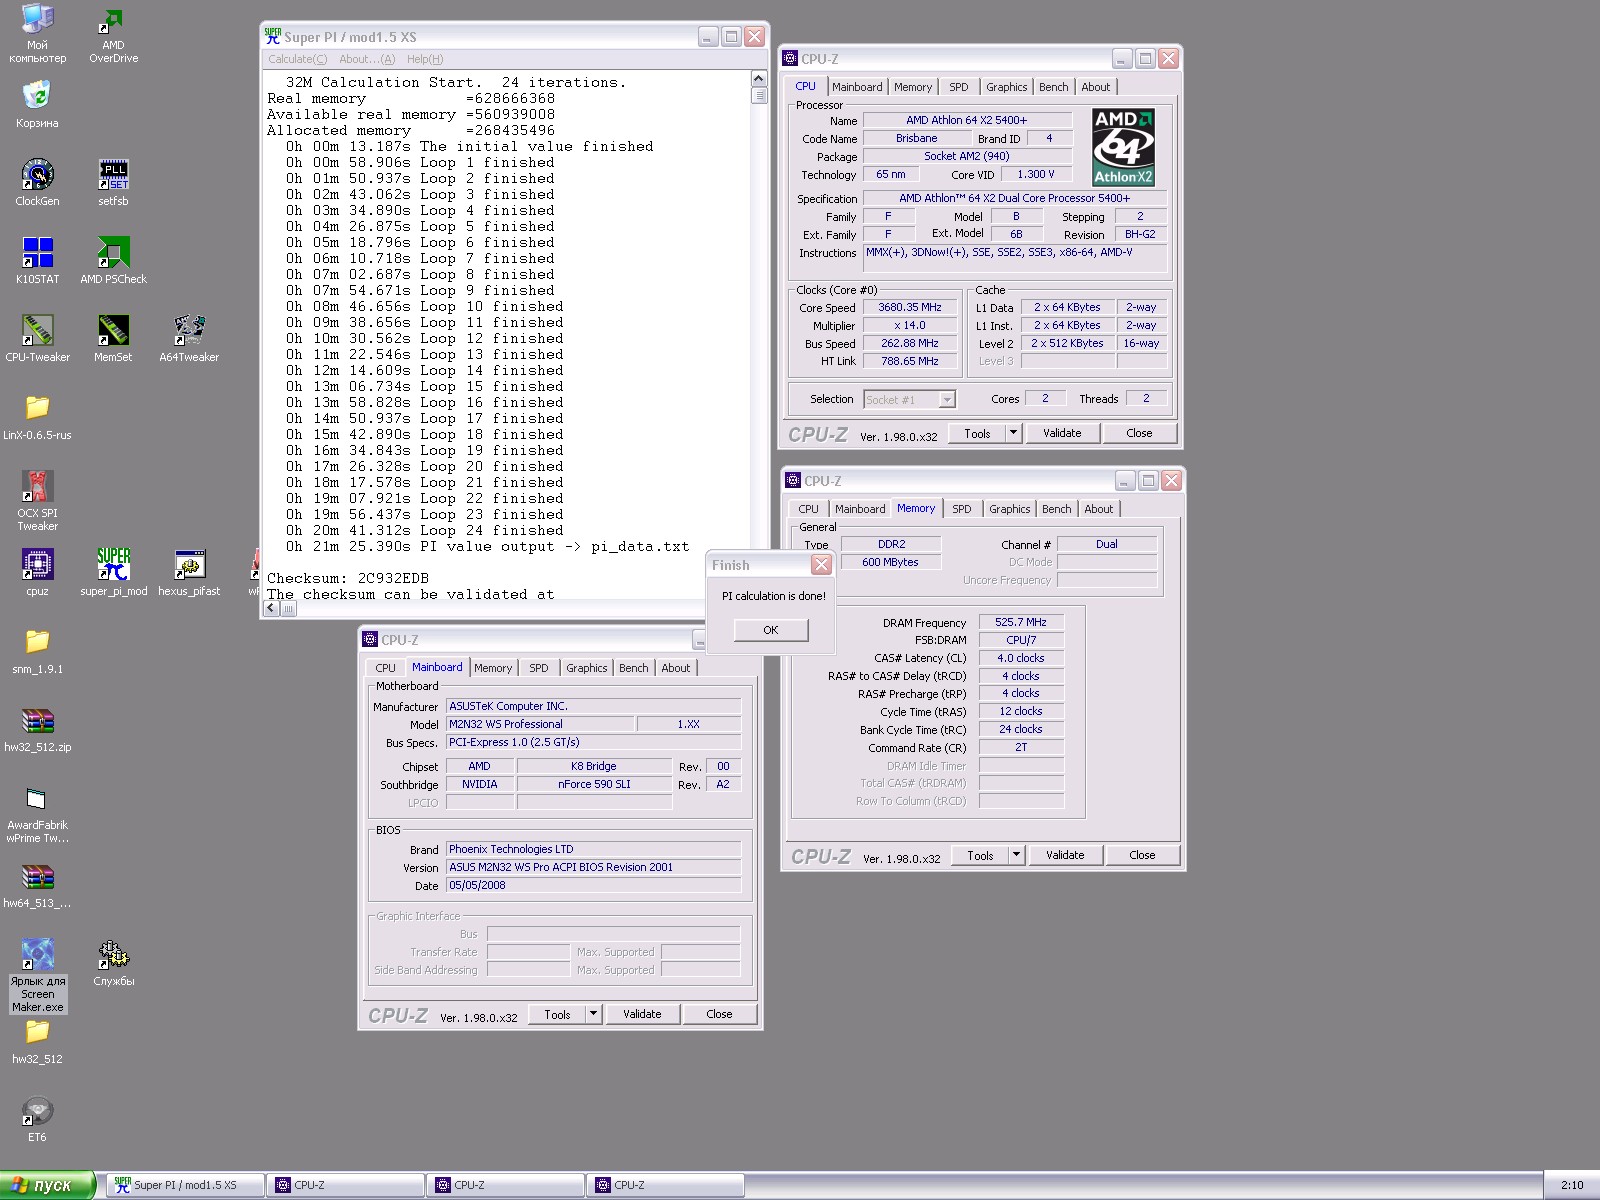Open AwardFabrik wPrime Tweaker file icon
Screen dimensions: 1600x1200
(37, 813)
